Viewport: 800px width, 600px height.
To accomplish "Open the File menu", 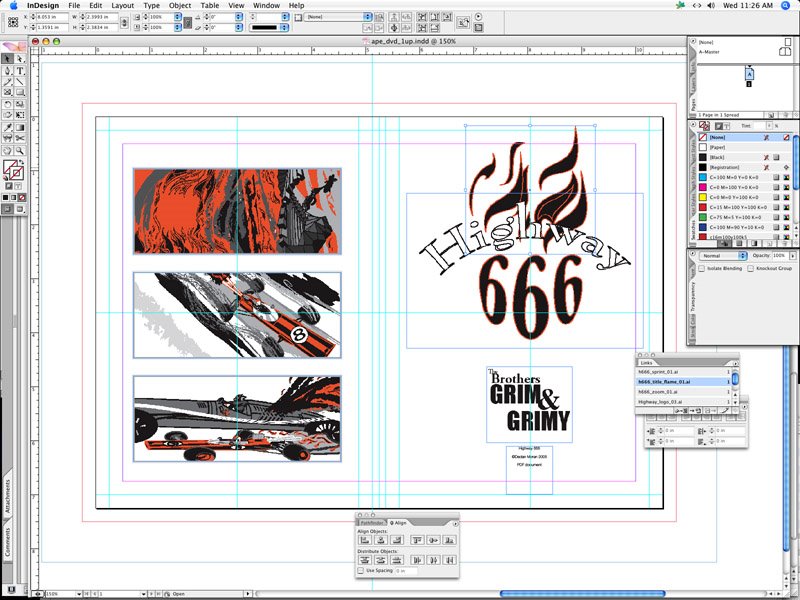I will coord(74,6).
